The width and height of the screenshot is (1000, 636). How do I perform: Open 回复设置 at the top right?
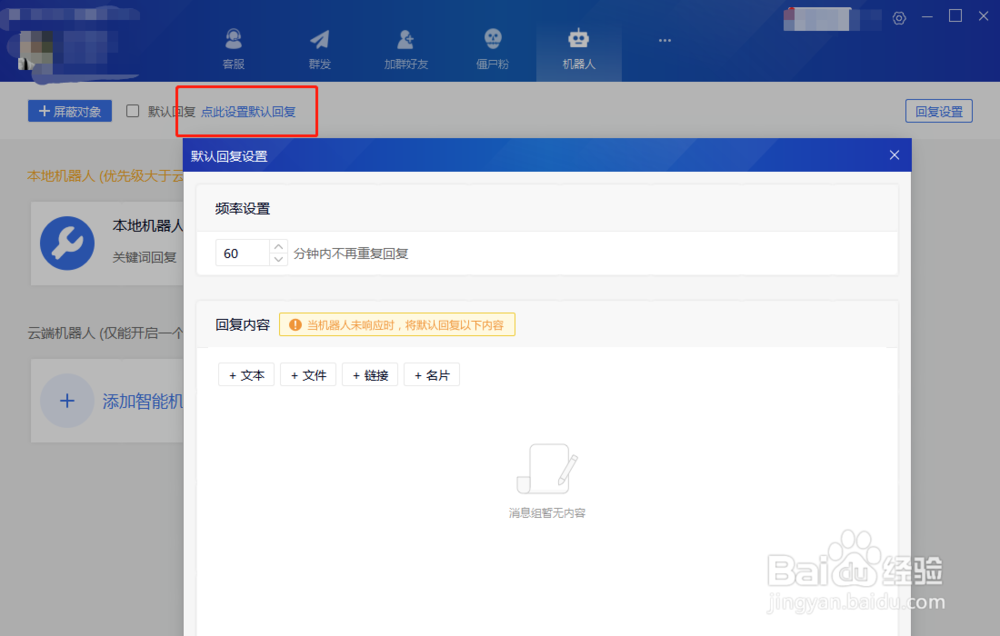point(938,111)
